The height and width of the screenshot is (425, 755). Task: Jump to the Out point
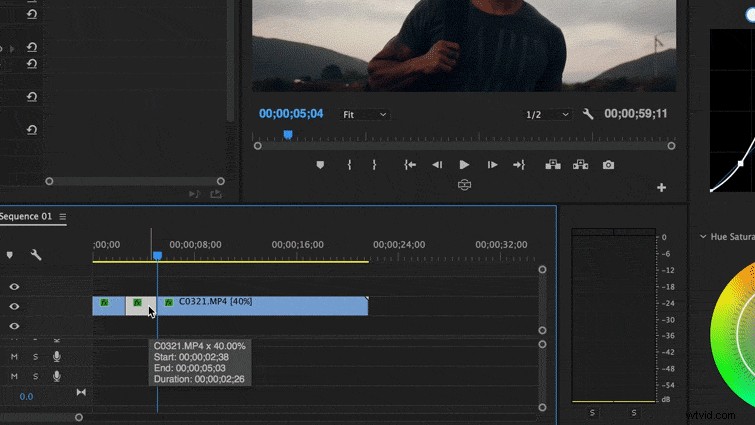tap(519, 165)
